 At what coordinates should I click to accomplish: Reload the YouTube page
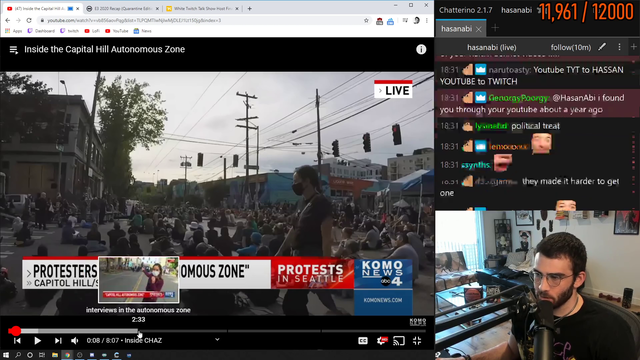tap(29, 20)
